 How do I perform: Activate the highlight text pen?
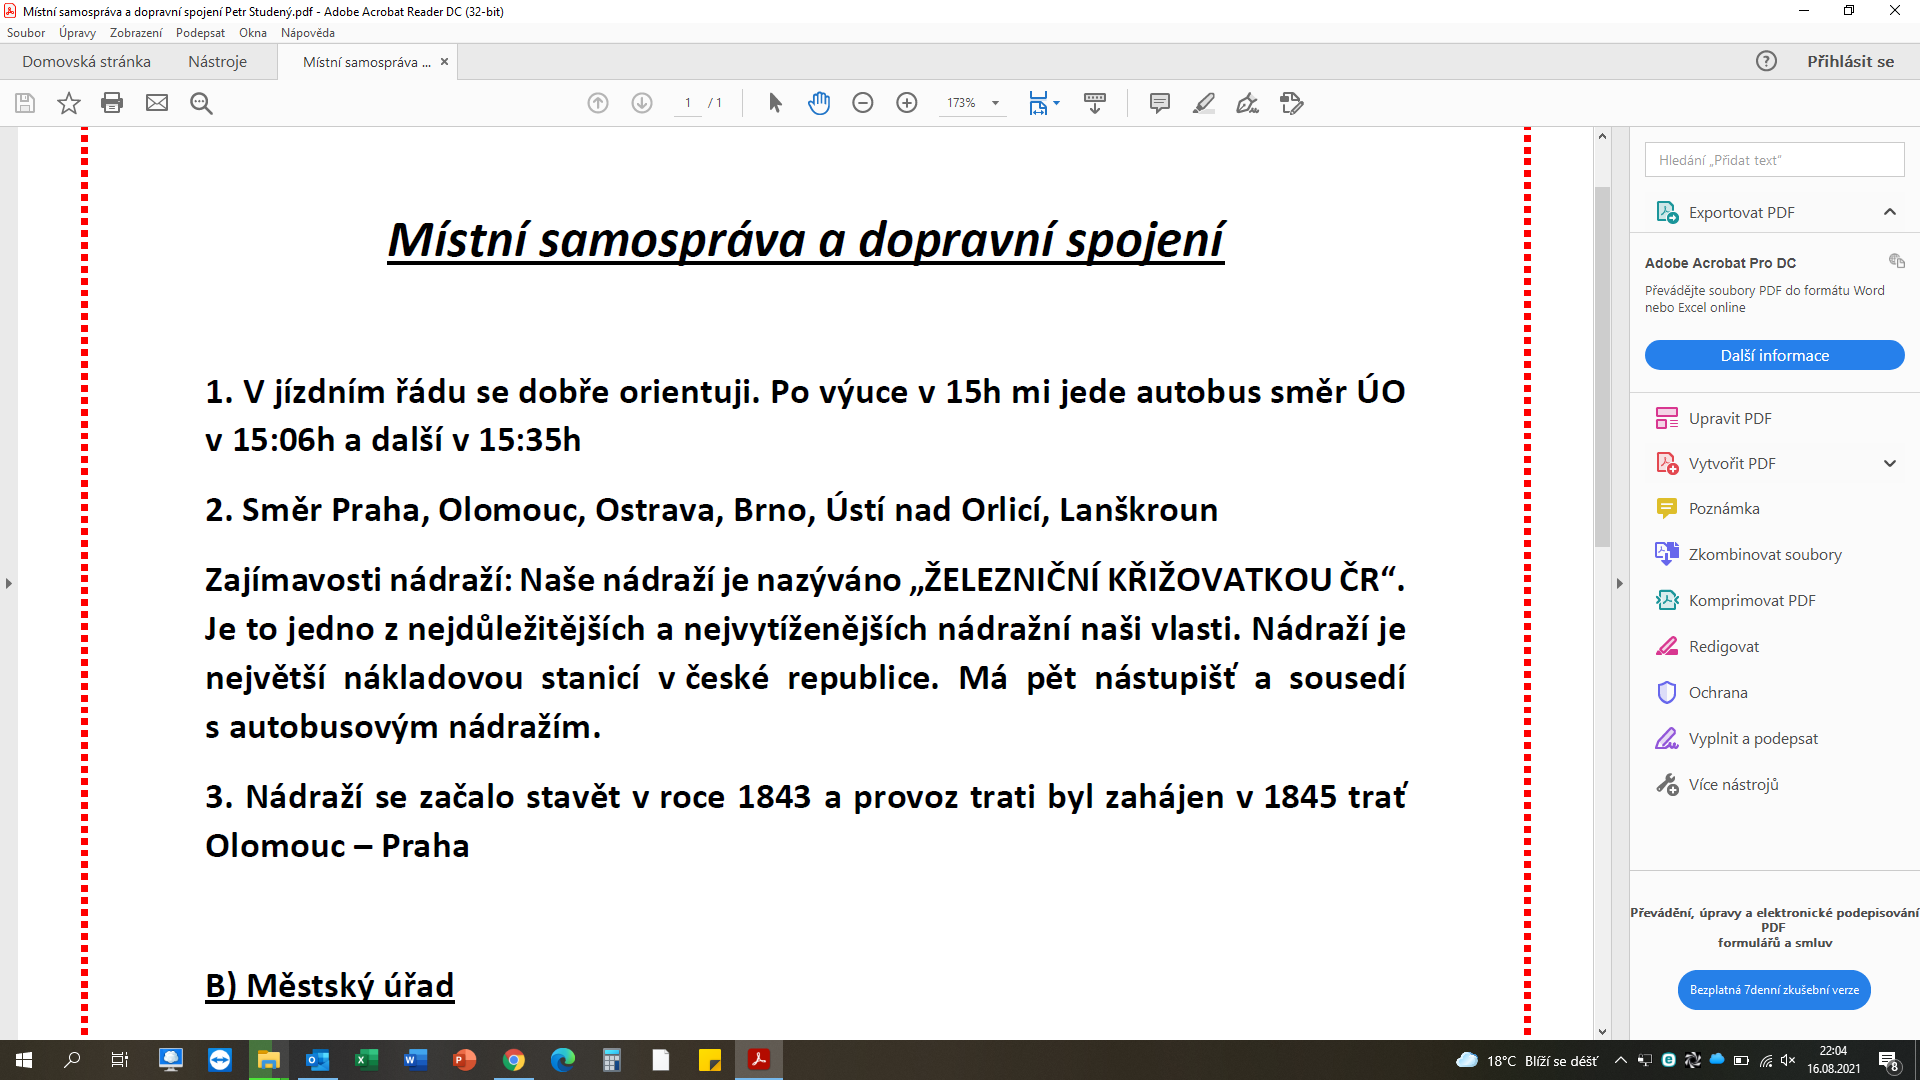1204,103
